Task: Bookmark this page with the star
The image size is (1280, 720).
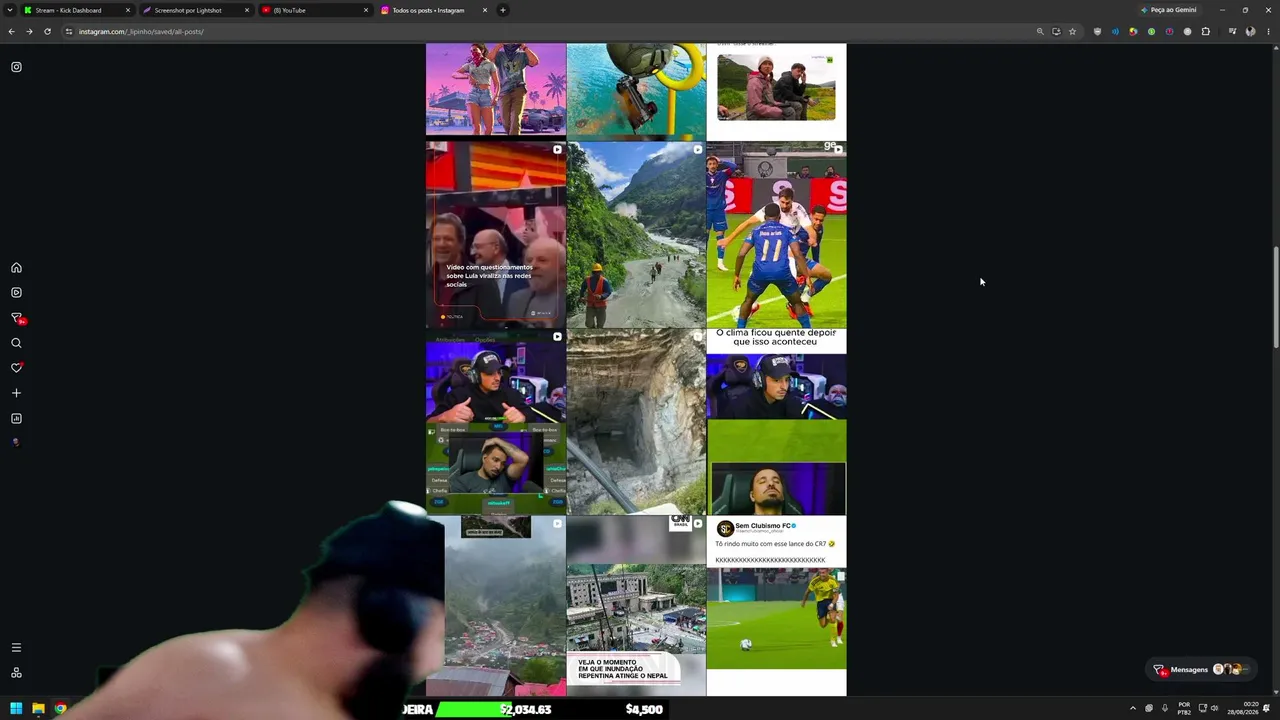Action: pos(1072,31)
